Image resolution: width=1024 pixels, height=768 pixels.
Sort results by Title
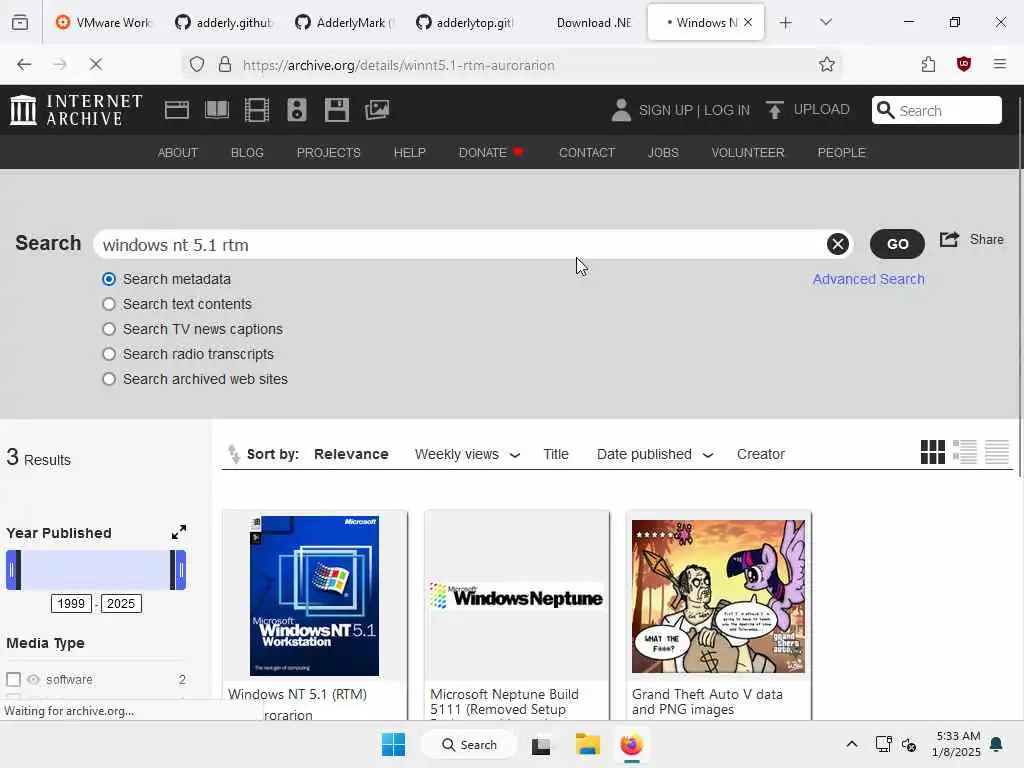[x=556, y=454]
